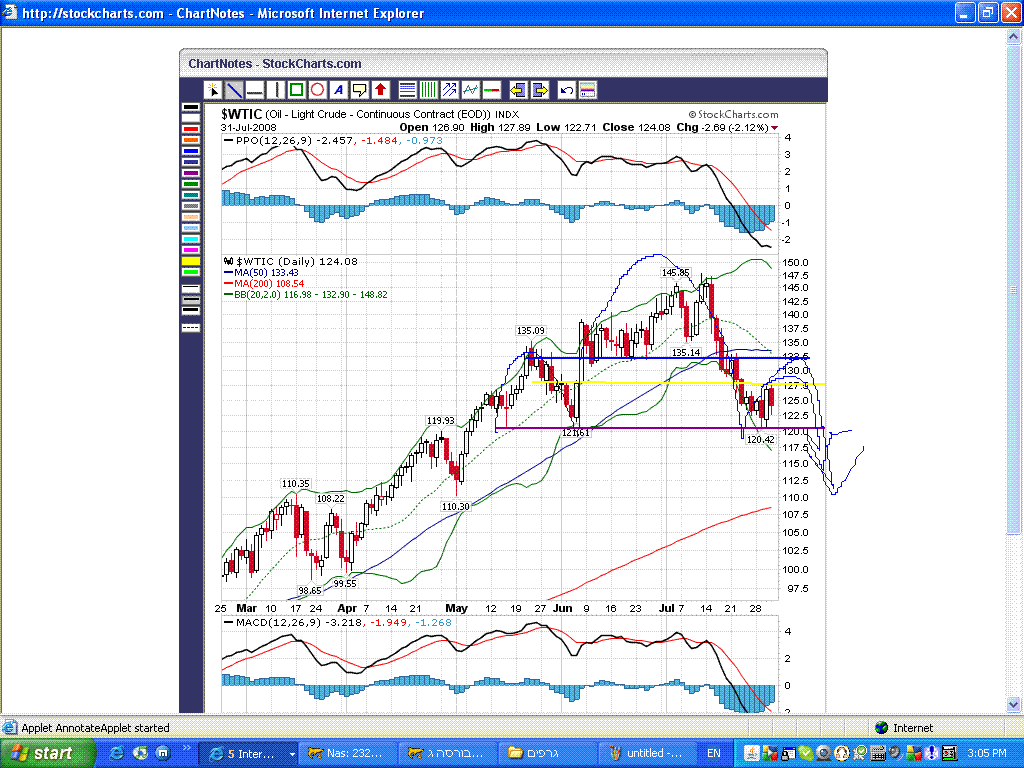Pick the bright blue color swatch
Image resolution: width=1024 pixels, height=768 pixels.
pos(191,151)
